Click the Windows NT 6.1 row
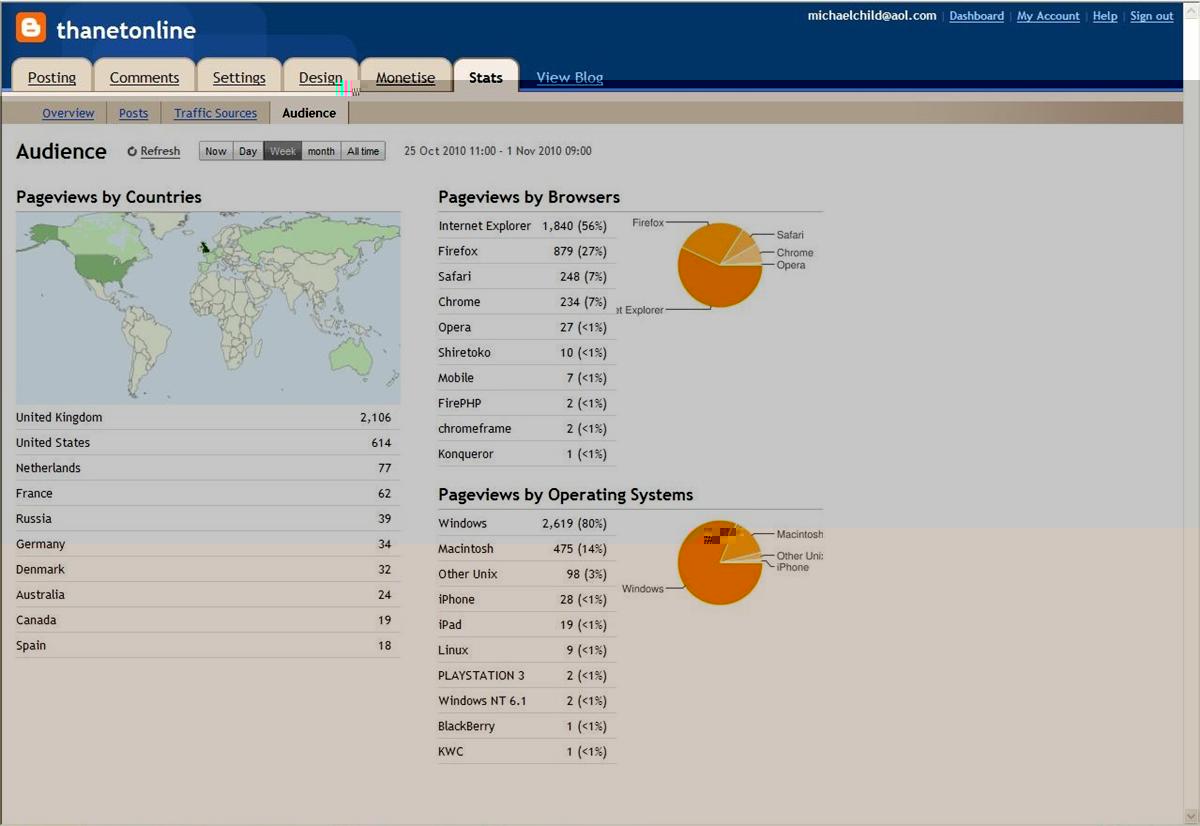 tap(527, 701)
